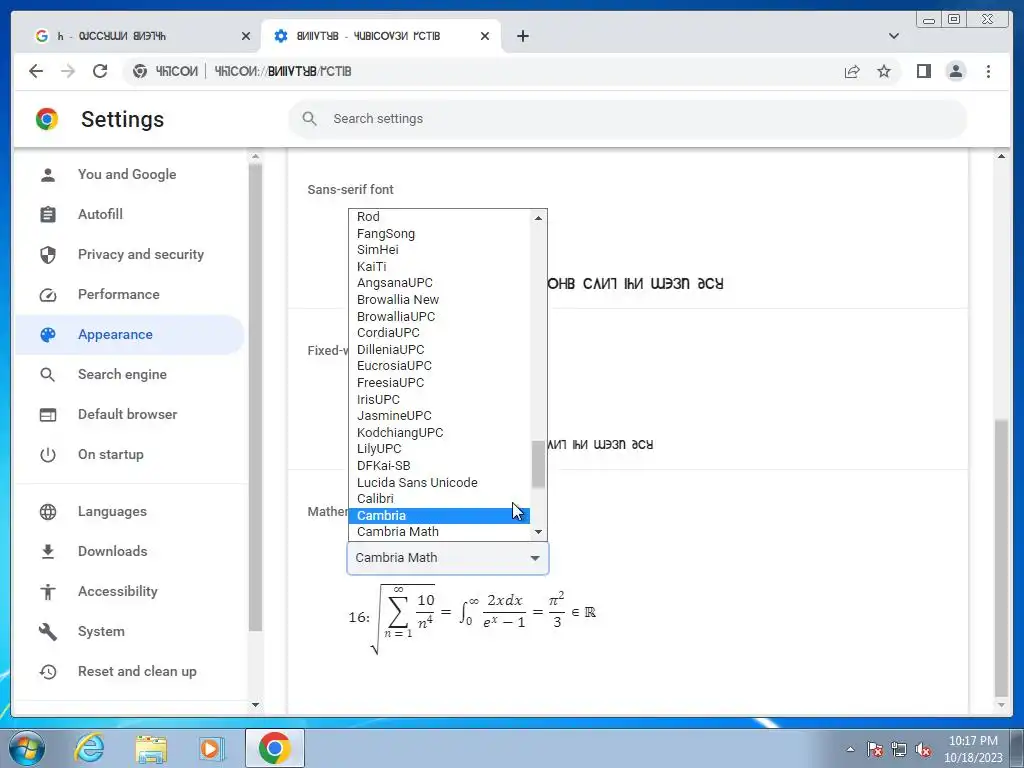
Task: Select the highlighted Cambria font option
Action: 440,515
